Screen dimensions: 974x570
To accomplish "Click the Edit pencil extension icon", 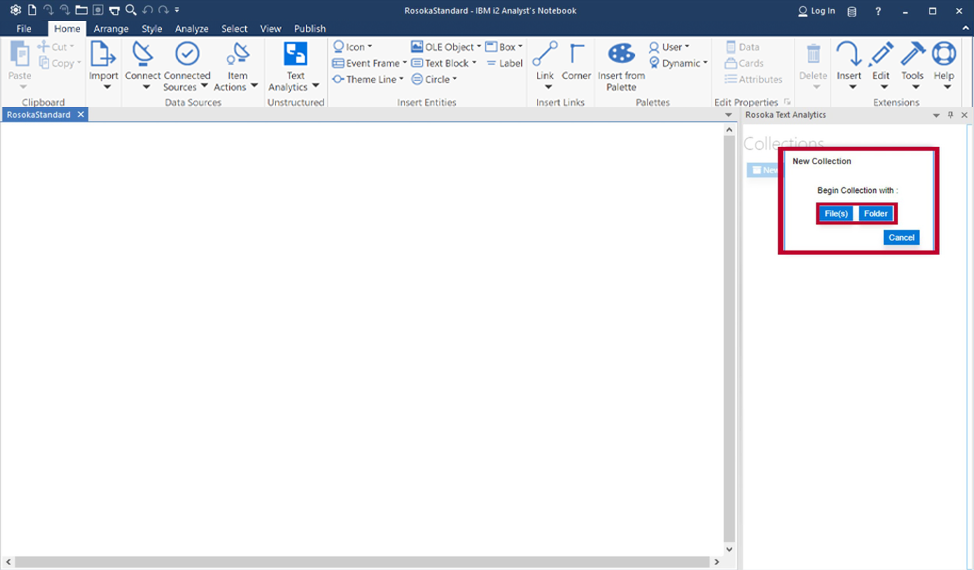I will point(881,54).
